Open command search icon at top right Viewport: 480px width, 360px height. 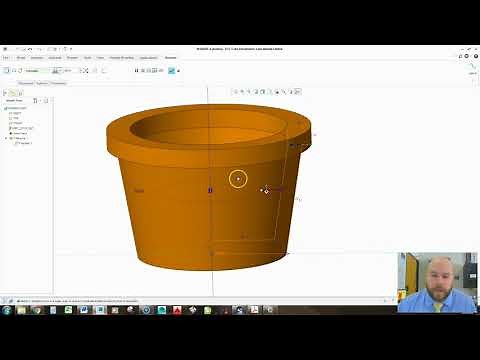pyautogui.click(x=460, y=56)
